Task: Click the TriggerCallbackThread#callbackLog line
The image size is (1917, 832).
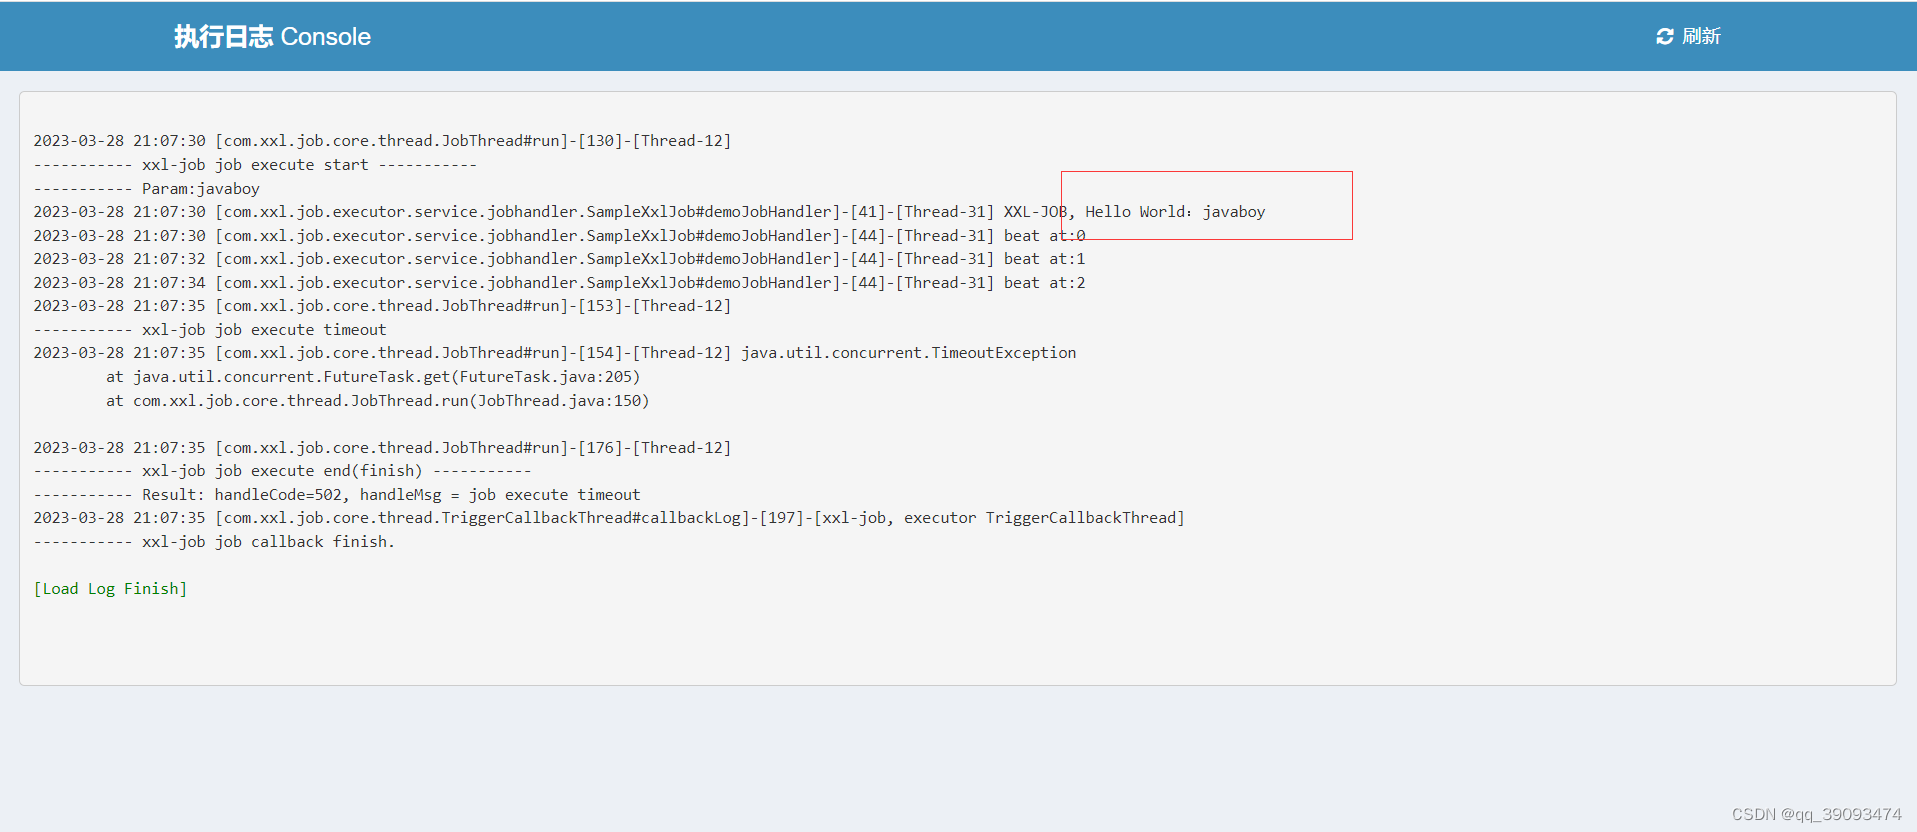Action: [x=609, y=518]
